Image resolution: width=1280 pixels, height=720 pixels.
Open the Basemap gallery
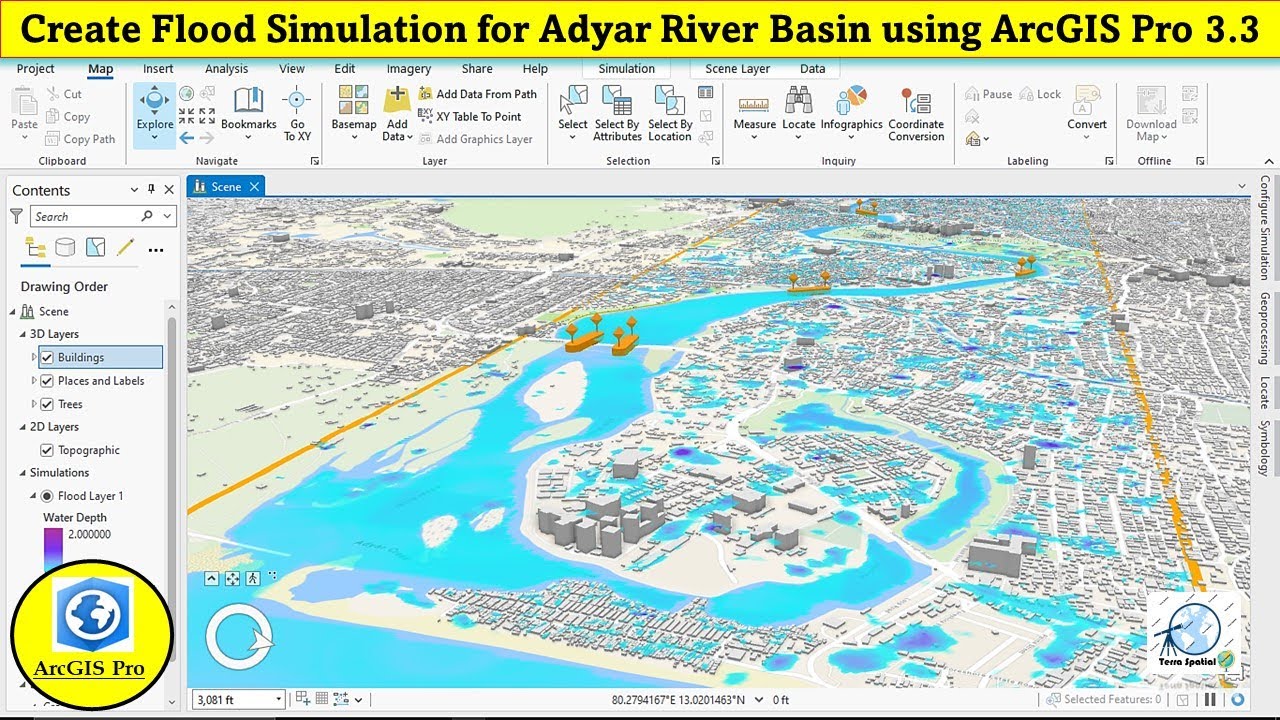(x=354, y=113)
